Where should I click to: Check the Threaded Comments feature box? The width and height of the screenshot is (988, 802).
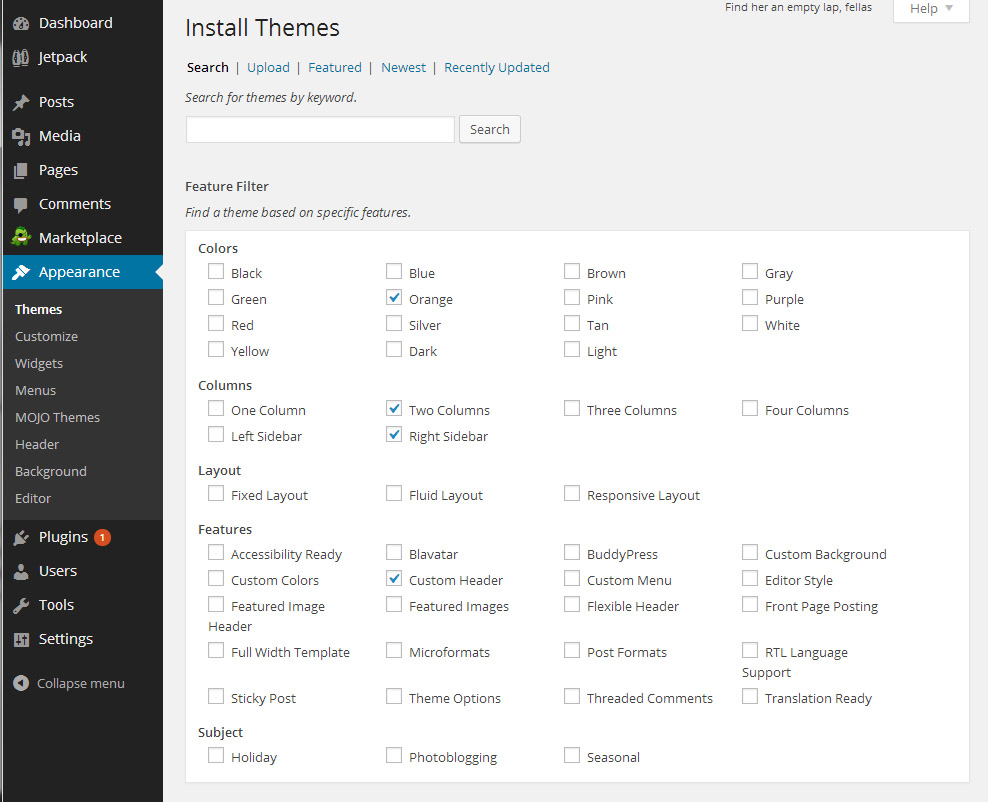(572, 697)
